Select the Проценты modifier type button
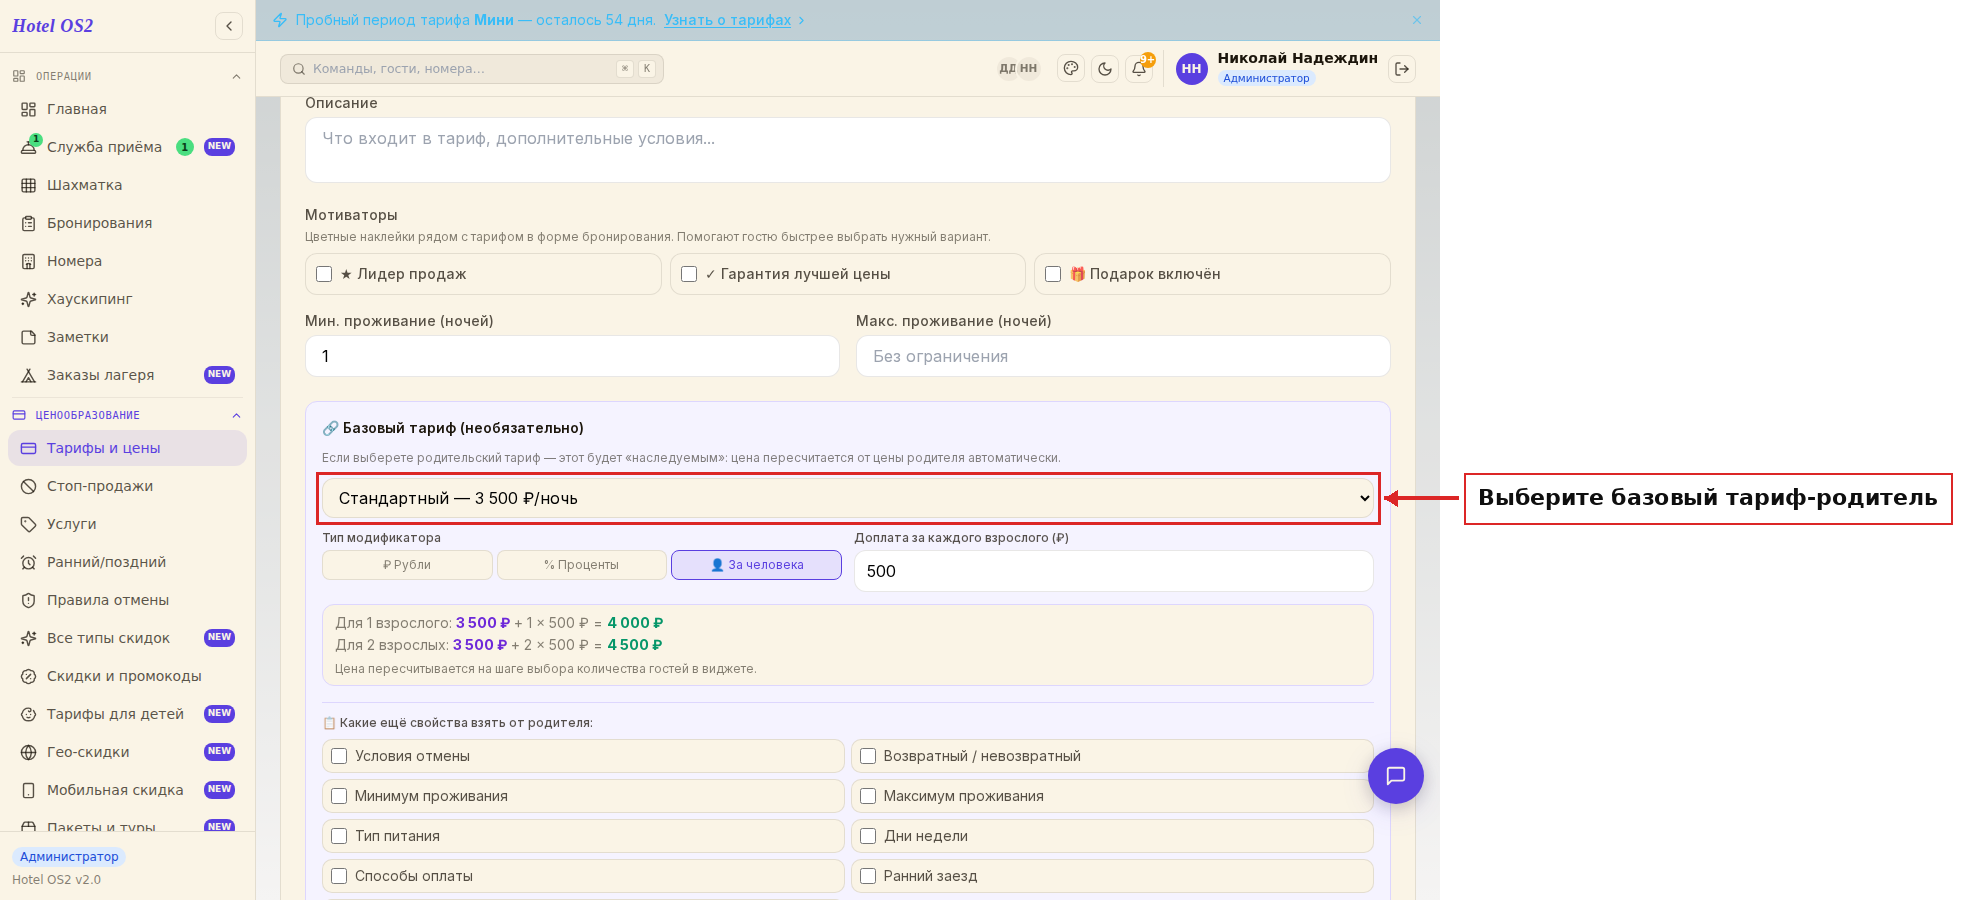Image resolution: width=1976 pixels, height=900 pixels. 582,565
